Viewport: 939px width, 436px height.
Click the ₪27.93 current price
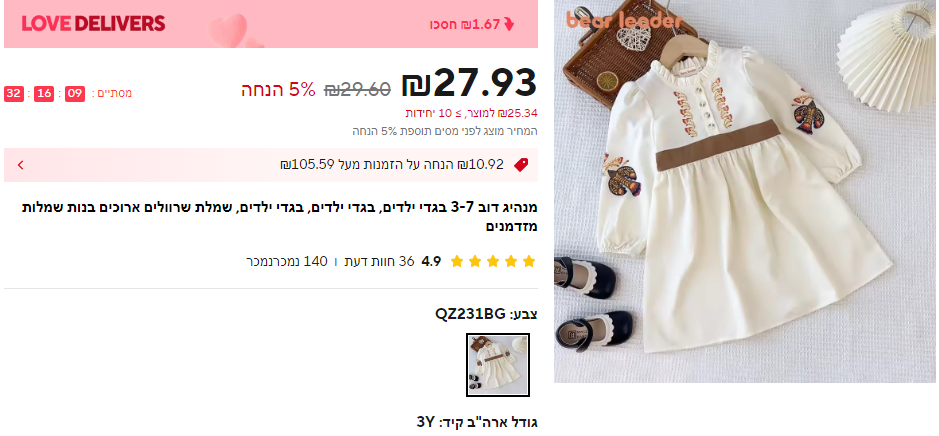(470, 83)
